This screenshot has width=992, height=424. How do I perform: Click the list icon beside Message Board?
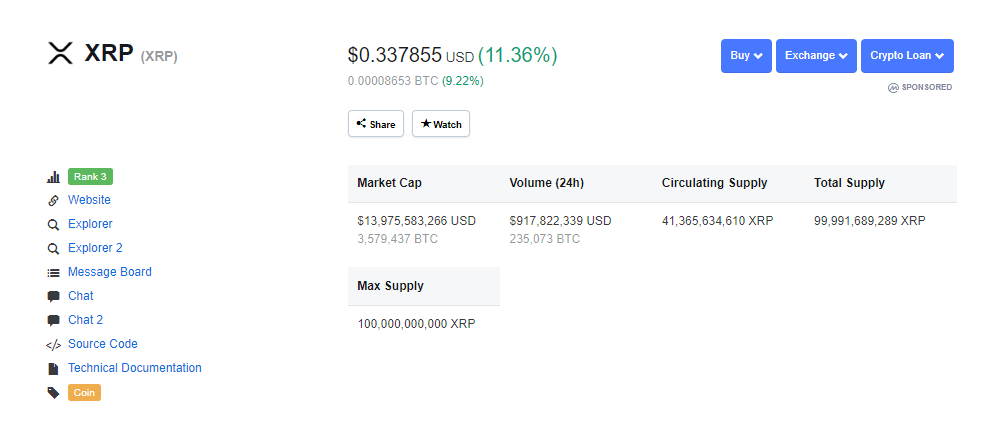[53, 273]
